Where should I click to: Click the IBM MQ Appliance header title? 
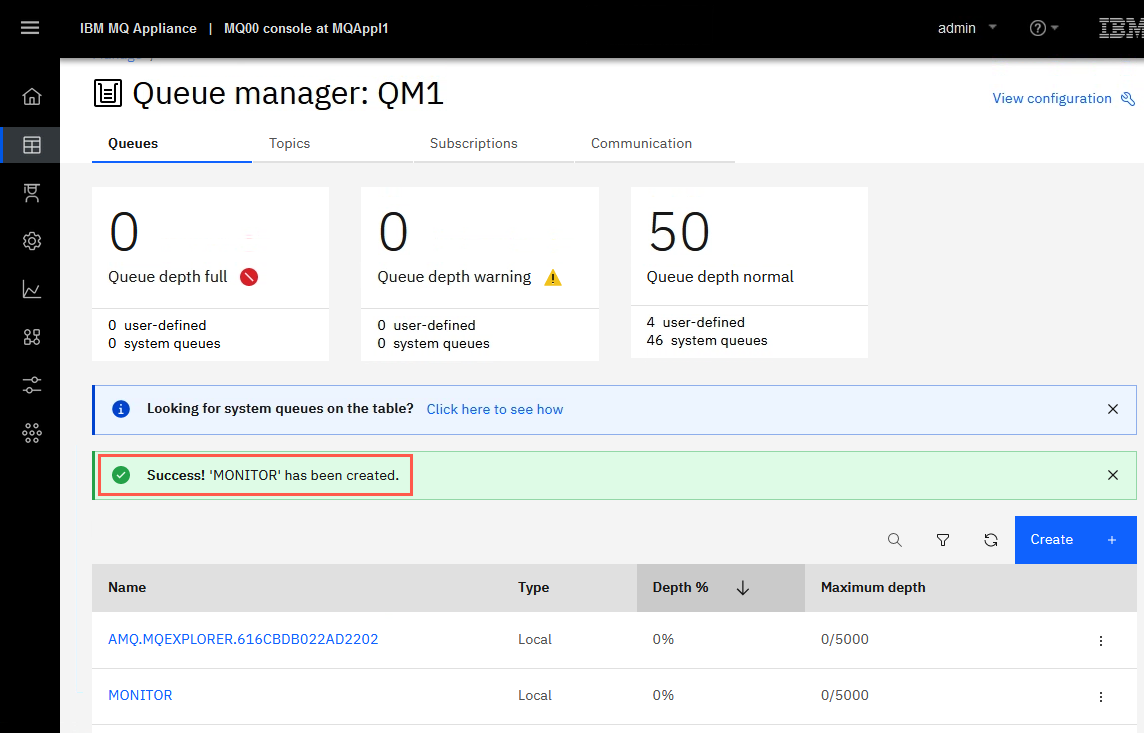point(138,28)
